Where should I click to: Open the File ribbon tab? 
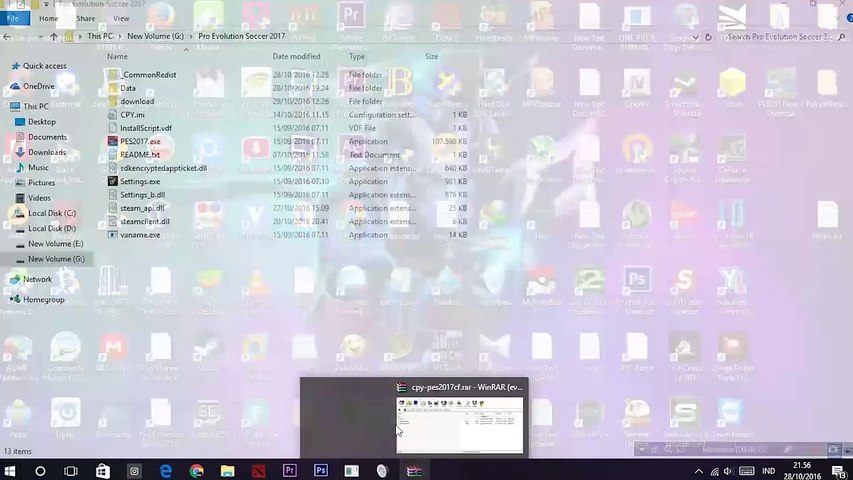click(x=13, y=18)
